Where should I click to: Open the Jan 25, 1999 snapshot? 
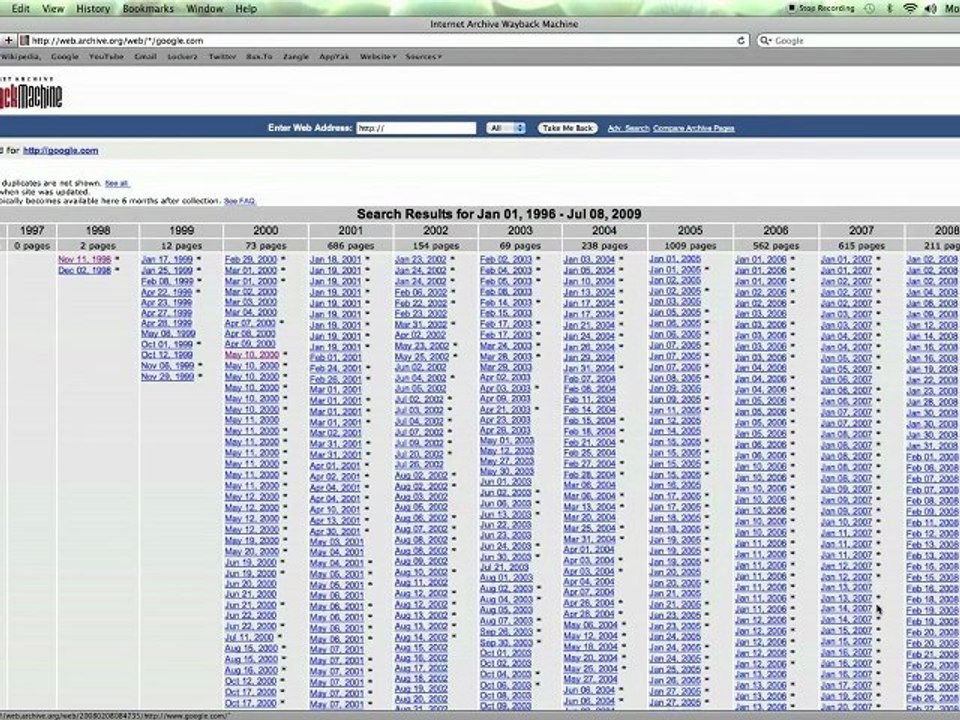(167, 271)
